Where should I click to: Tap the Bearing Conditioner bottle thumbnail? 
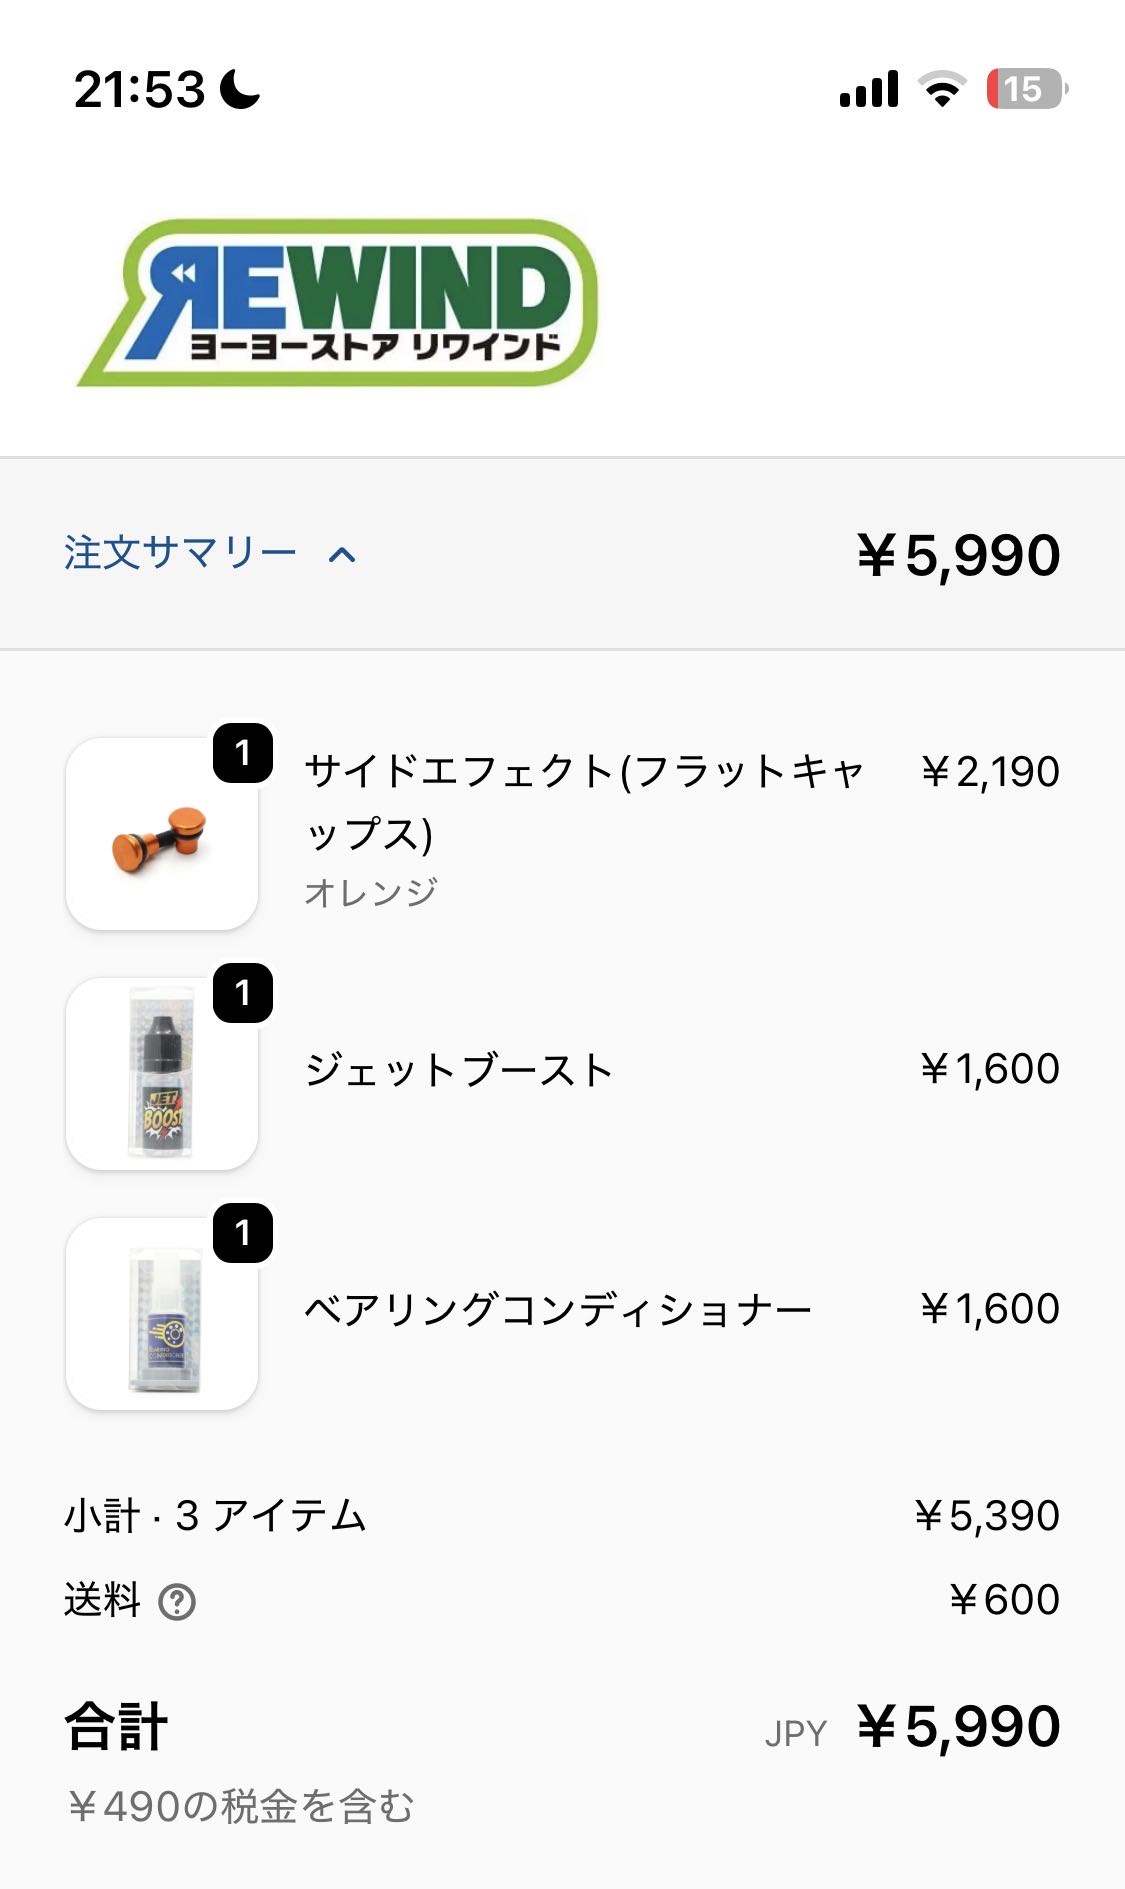161,1313
